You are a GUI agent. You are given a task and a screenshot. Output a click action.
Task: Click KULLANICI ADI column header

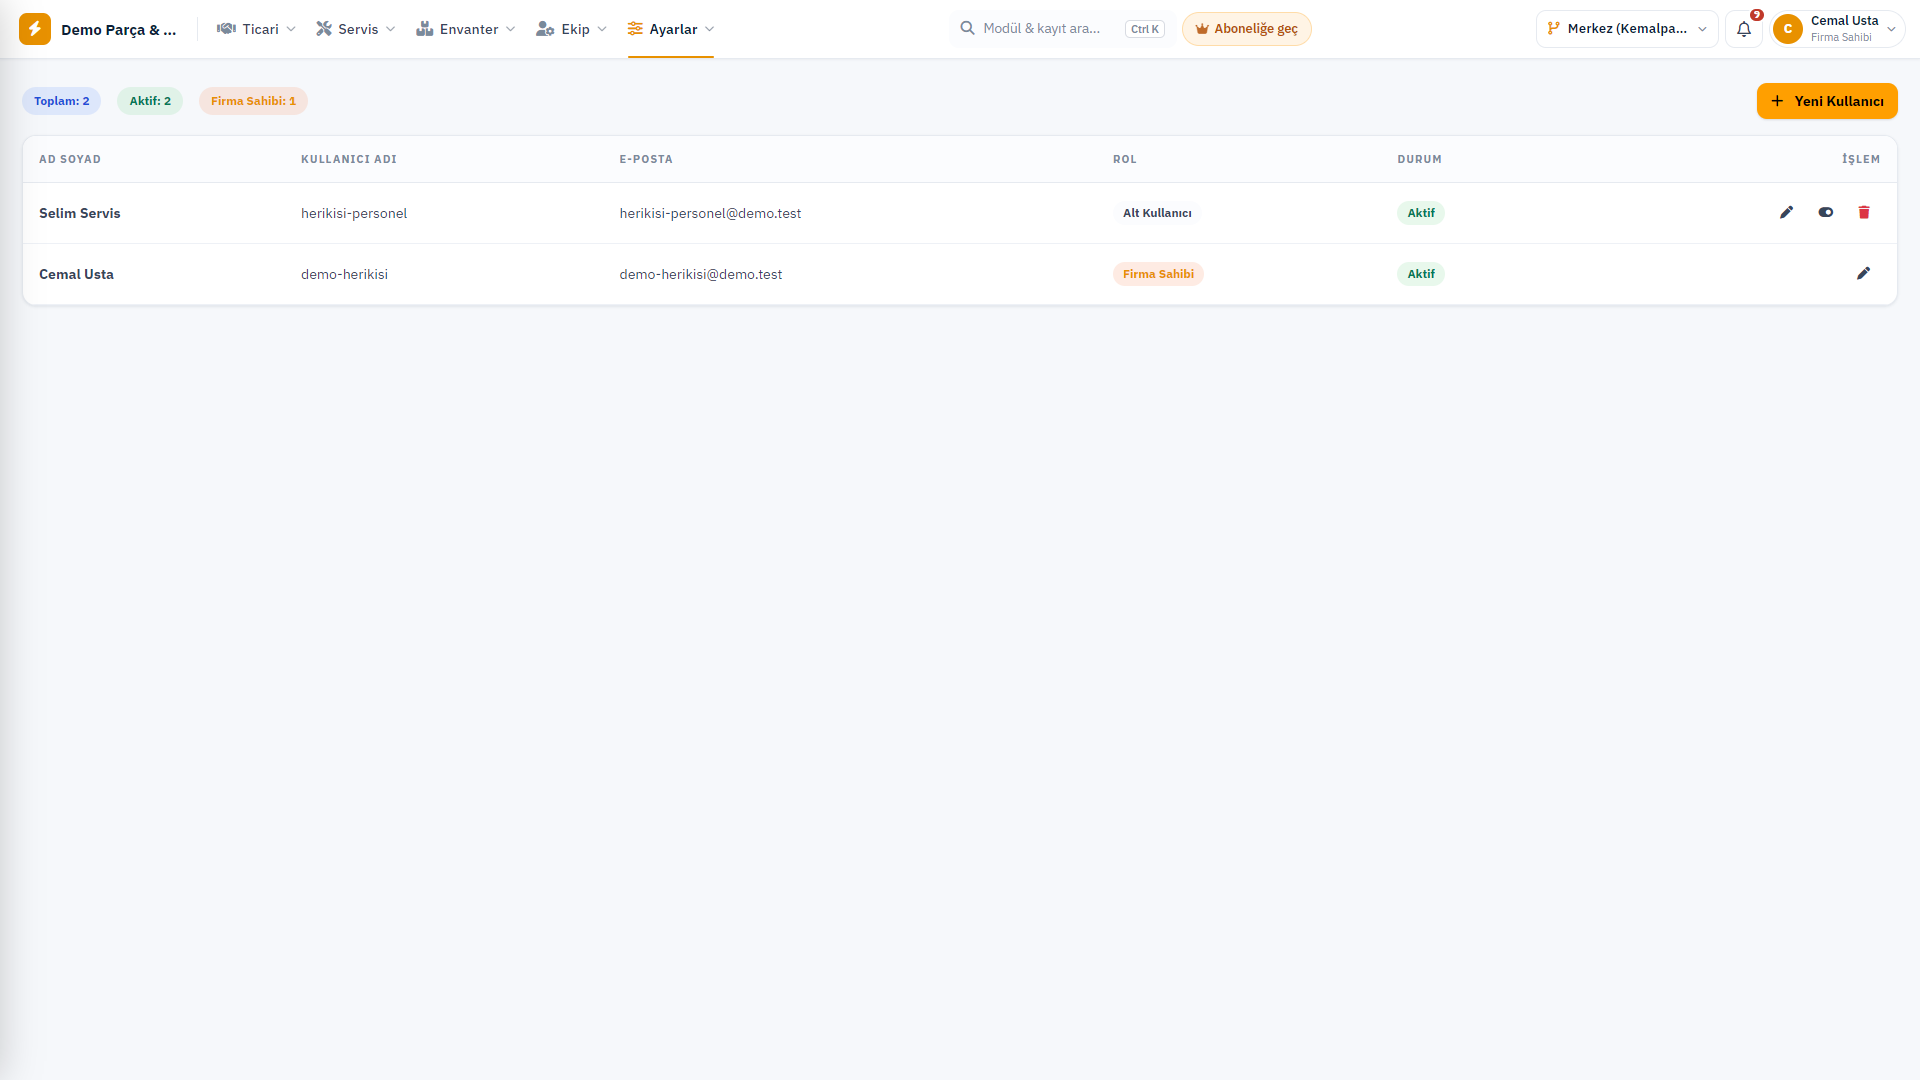pyautogui.click(x=349, y=159)
